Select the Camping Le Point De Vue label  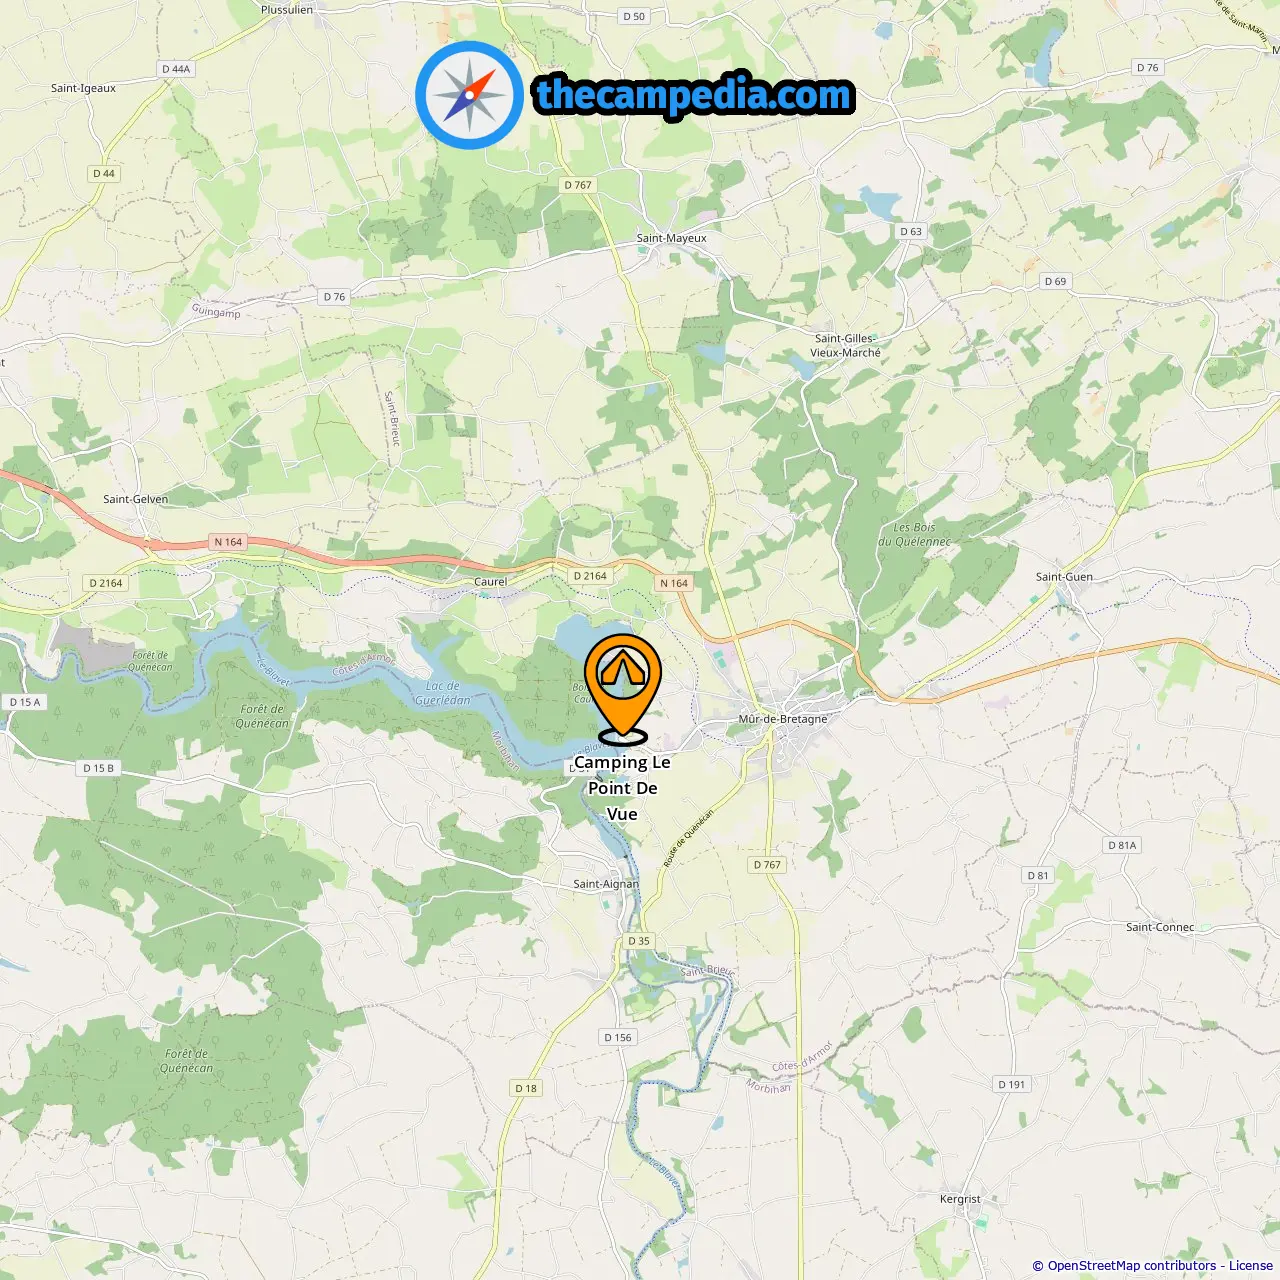(622, 788)
